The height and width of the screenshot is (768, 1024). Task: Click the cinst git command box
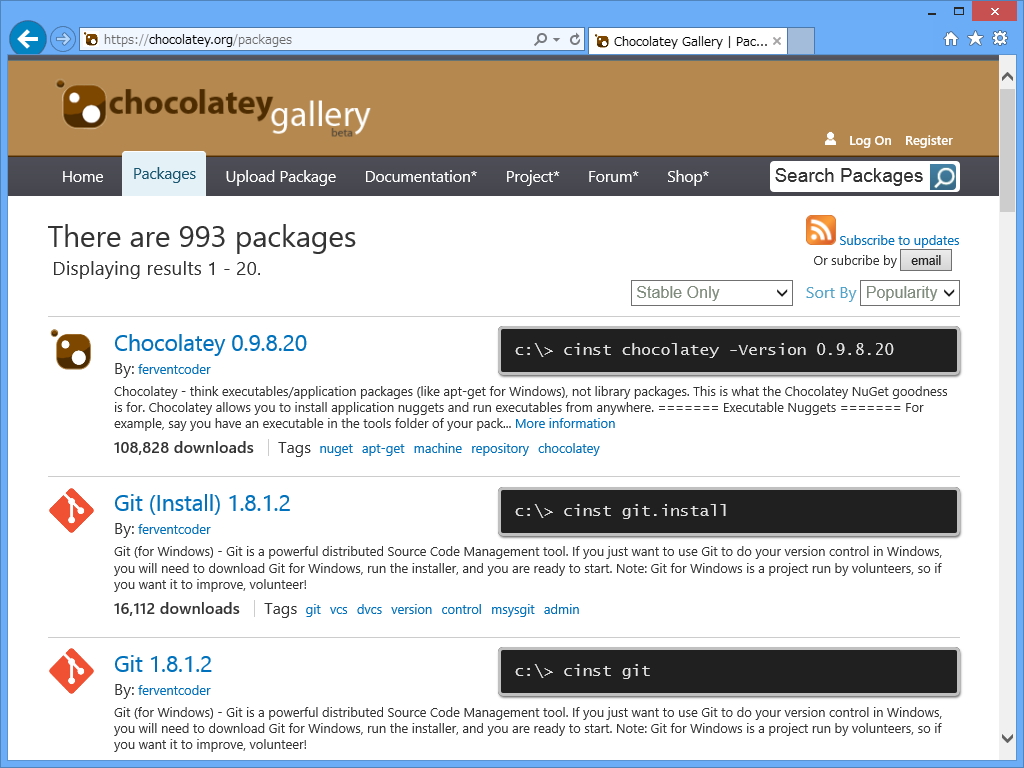pos(729,671)
